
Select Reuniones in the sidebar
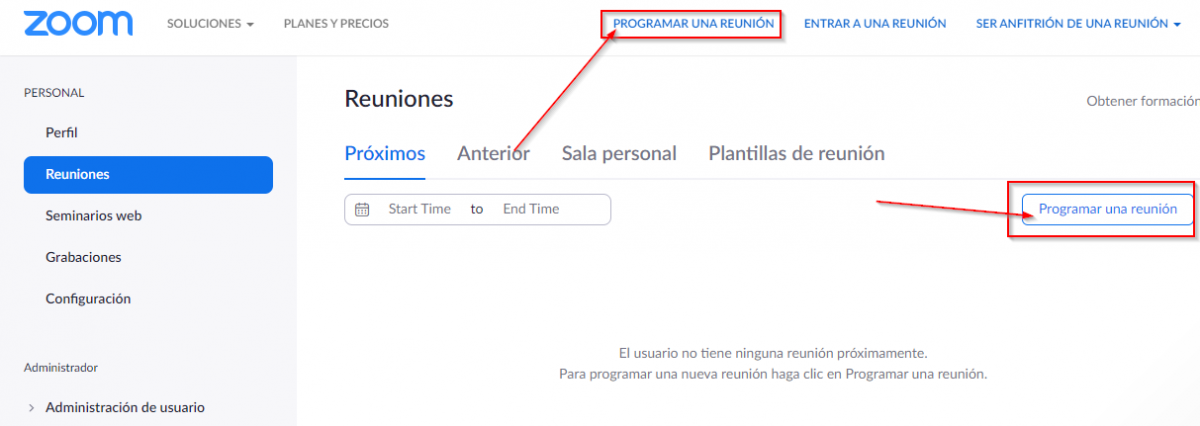click(x=148, y=174)
